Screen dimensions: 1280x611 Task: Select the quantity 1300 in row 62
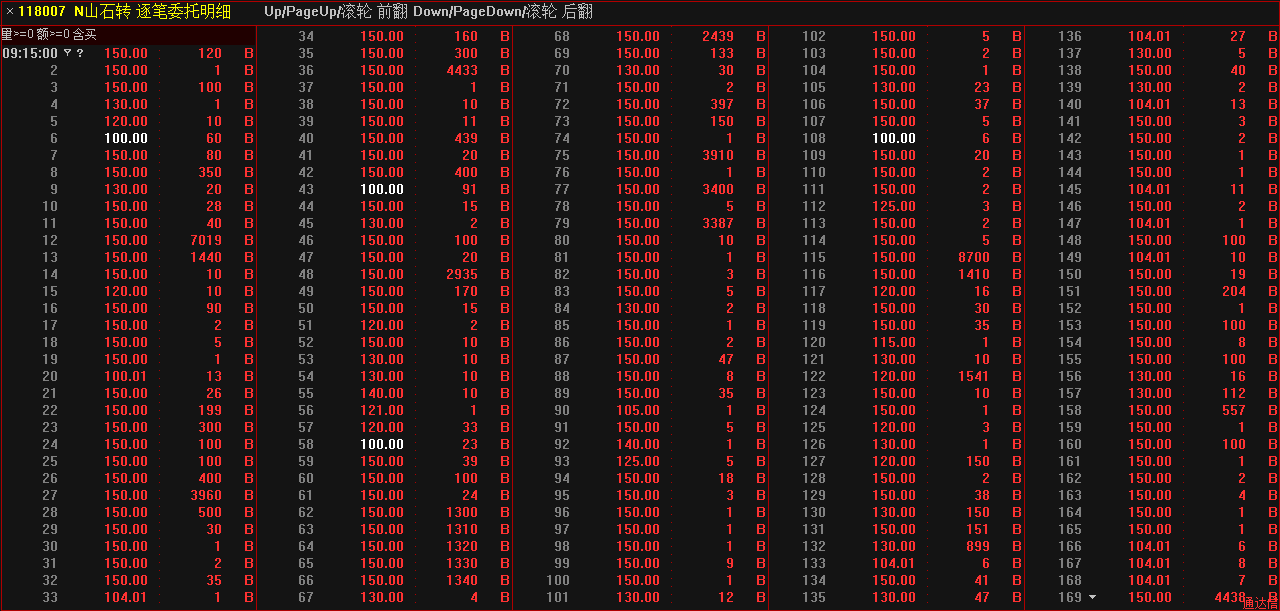tap(462, 512)
